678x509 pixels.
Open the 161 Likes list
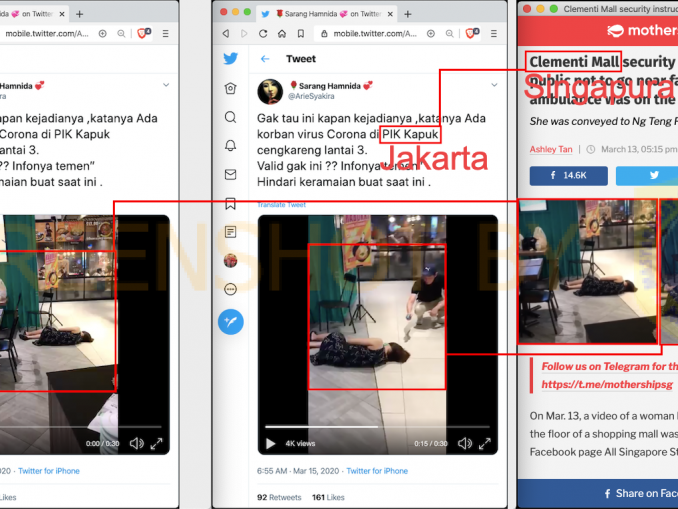[328, 497]
